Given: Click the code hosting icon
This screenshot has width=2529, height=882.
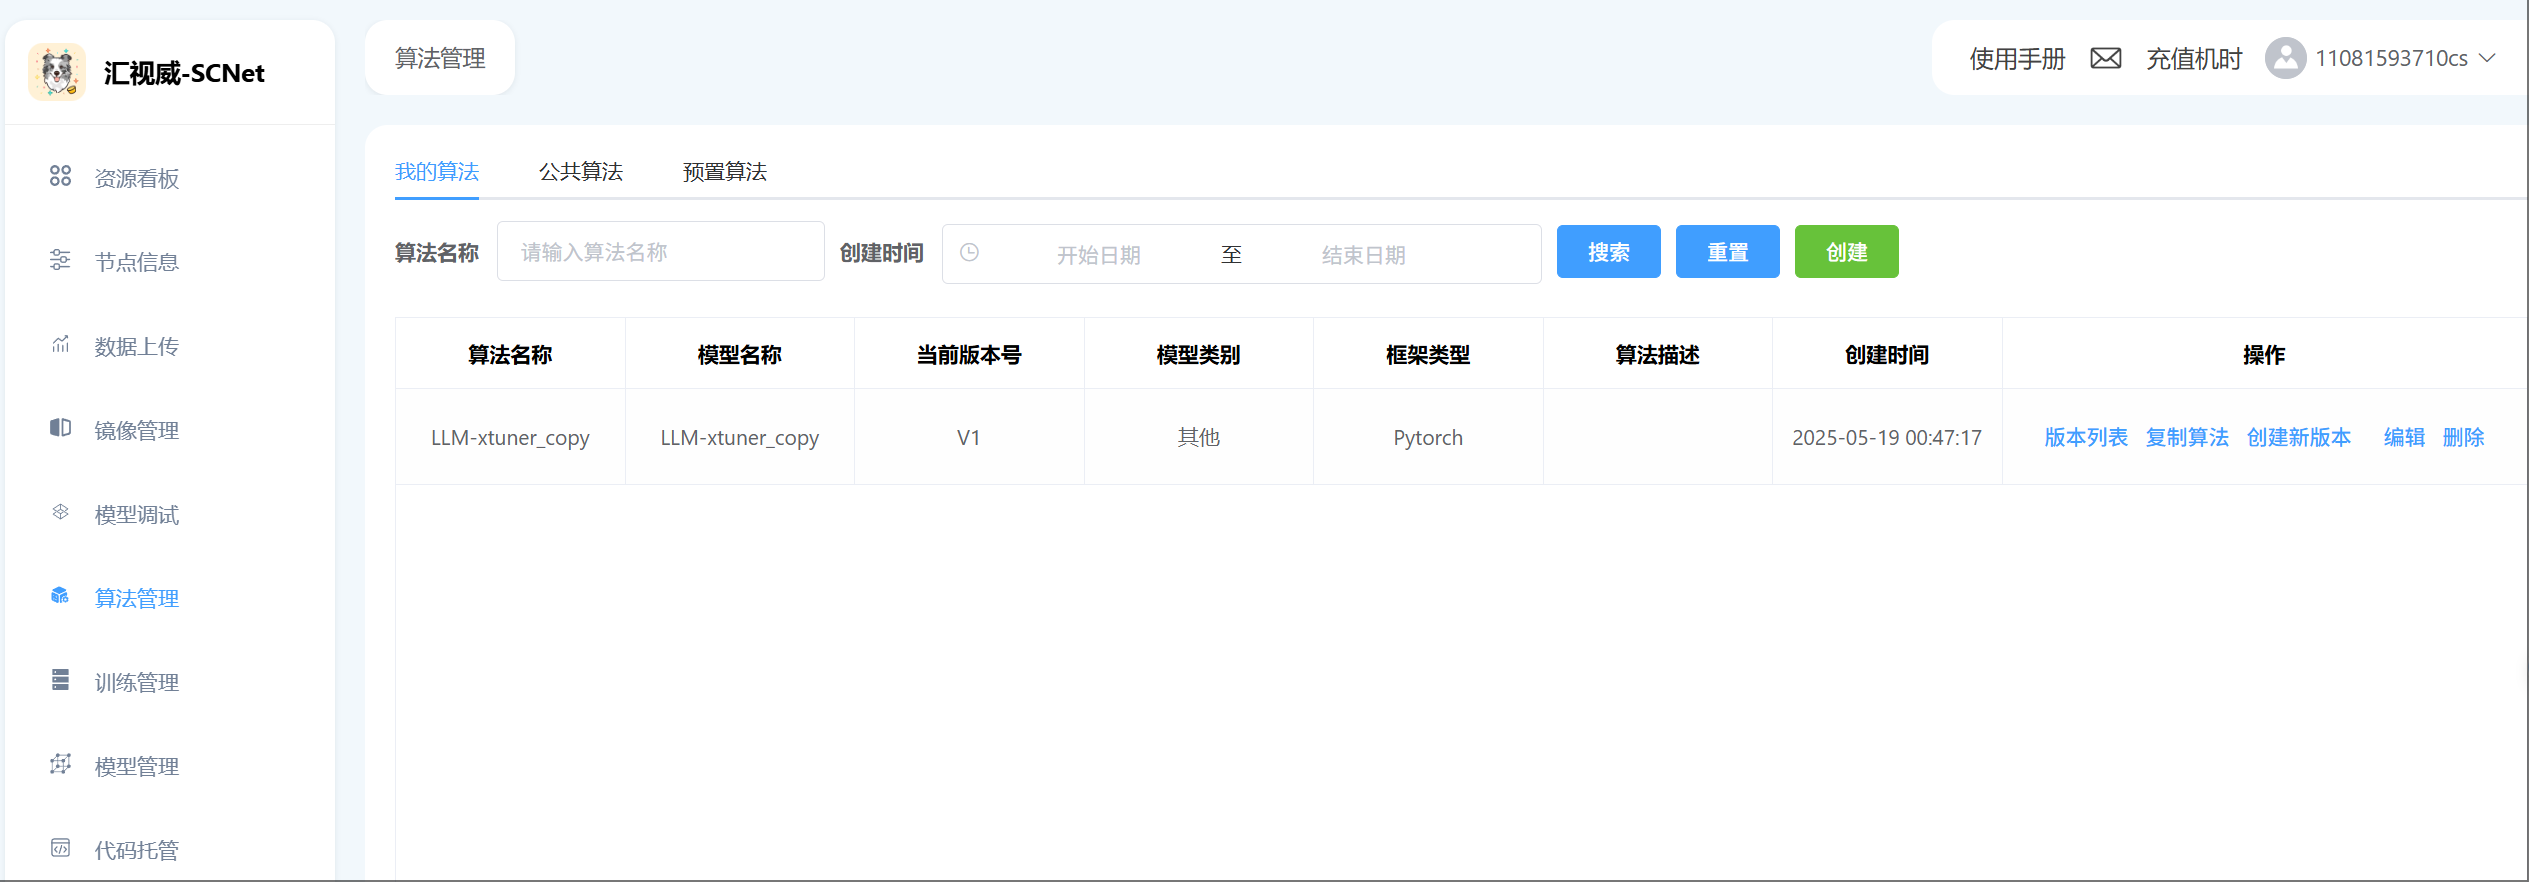Looking at the screenshot, I should (60, 848).
